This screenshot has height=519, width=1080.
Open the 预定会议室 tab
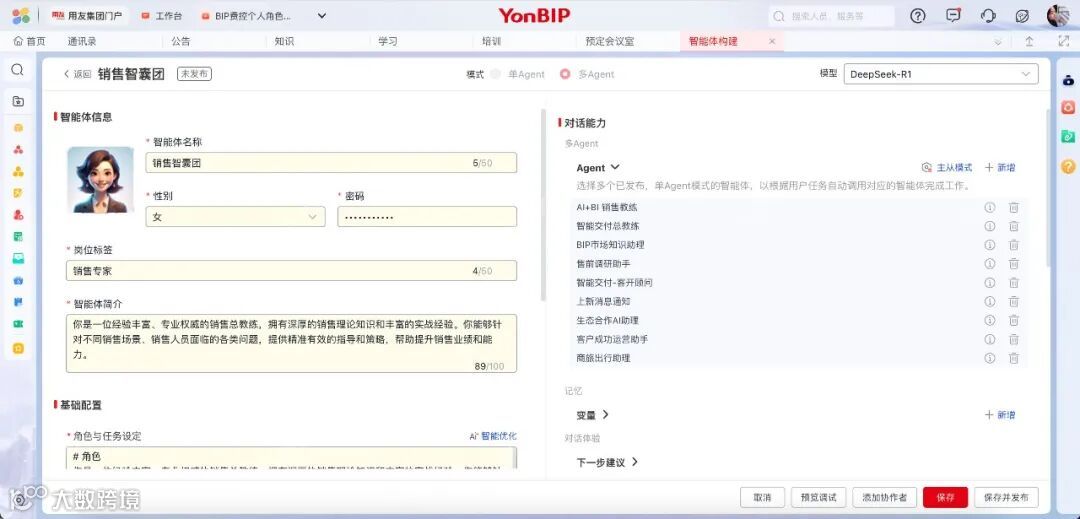610,41
